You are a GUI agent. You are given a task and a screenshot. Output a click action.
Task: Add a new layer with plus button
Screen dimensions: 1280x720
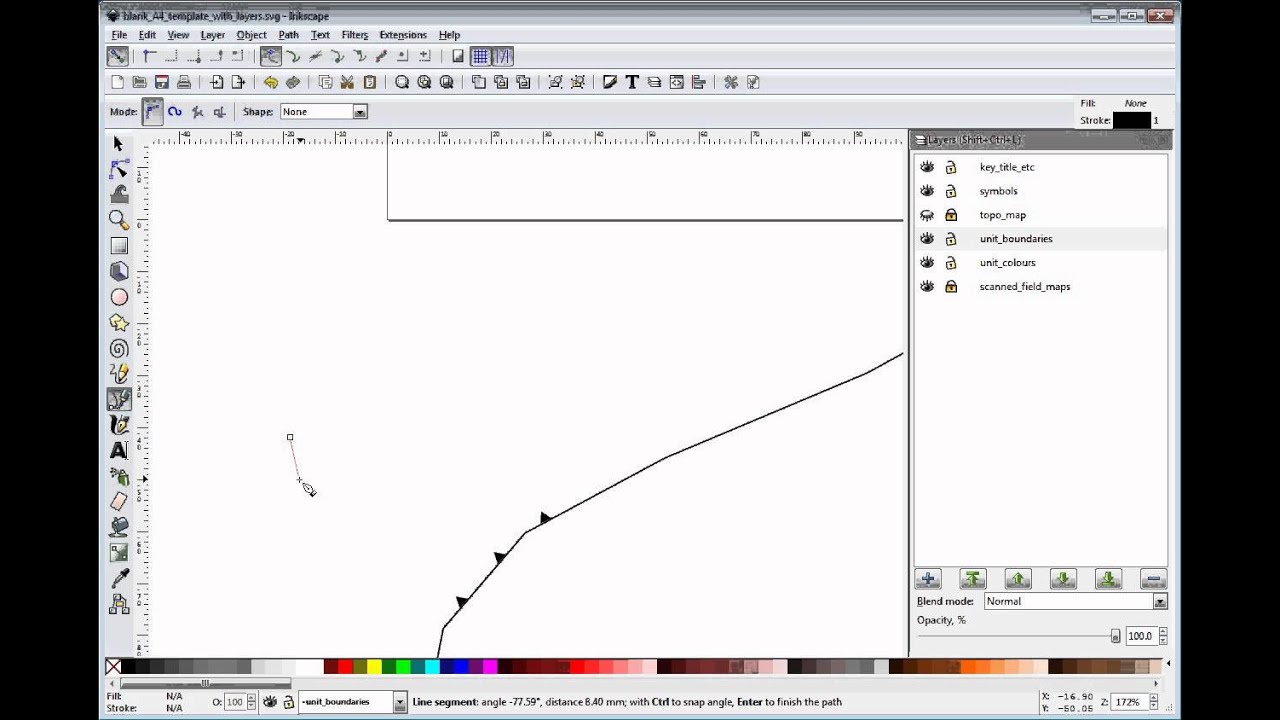coord(928,579)
